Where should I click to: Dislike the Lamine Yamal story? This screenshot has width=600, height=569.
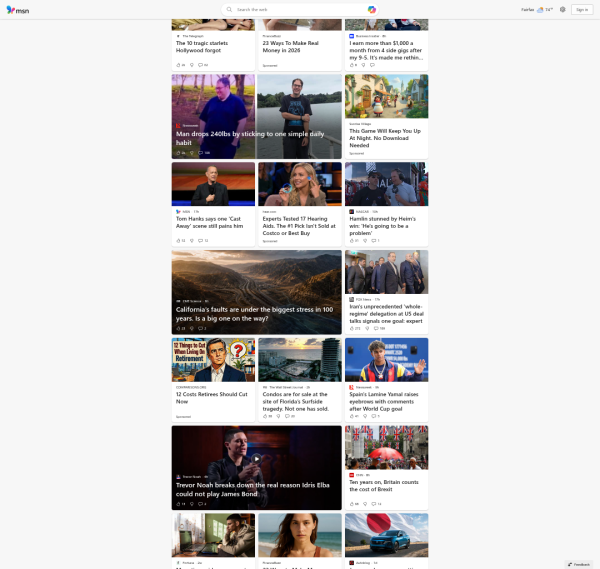click(x=365, y=416)
